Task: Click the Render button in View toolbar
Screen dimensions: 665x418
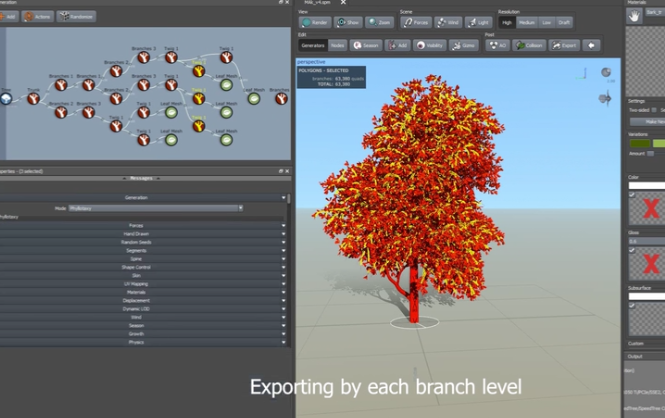Action: [x=315, y=22]
